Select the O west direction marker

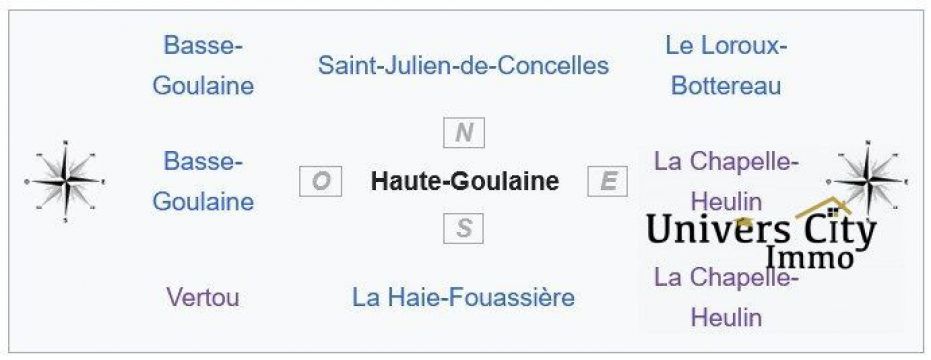point(321,181)
